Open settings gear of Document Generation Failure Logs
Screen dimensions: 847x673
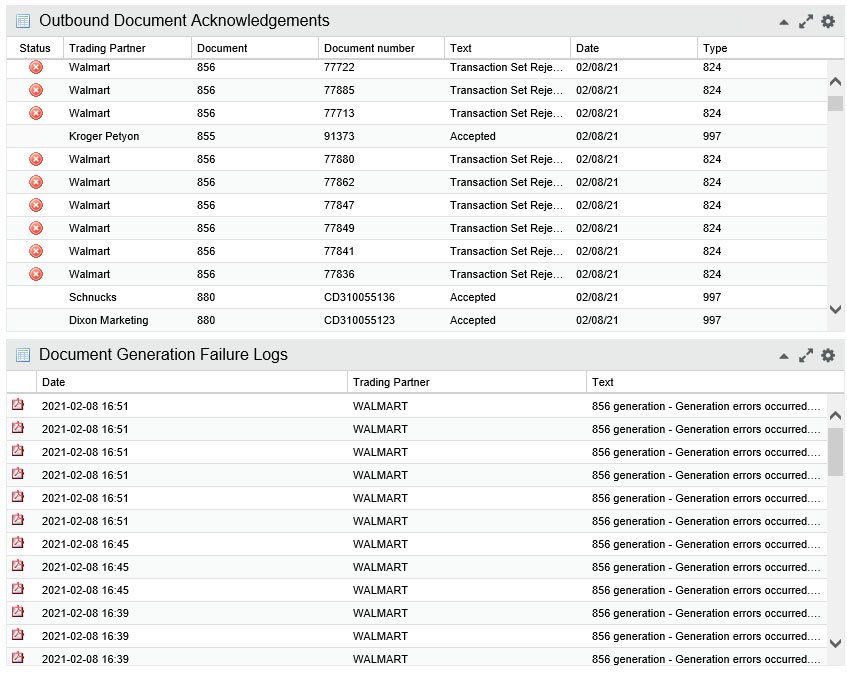pyautogui.click(x=828, y=355)
